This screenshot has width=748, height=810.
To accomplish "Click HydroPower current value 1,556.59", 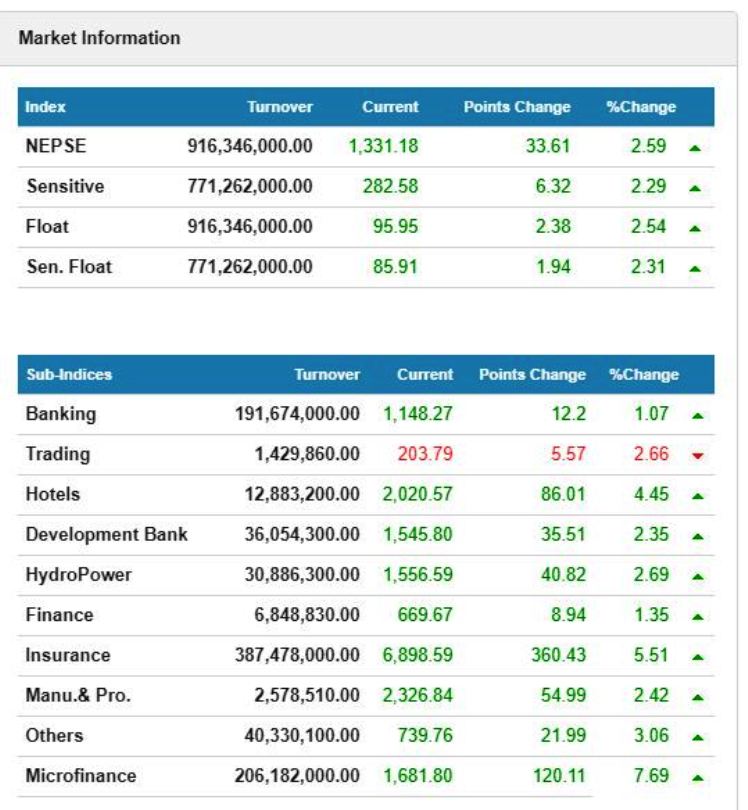I will (418, 575).
